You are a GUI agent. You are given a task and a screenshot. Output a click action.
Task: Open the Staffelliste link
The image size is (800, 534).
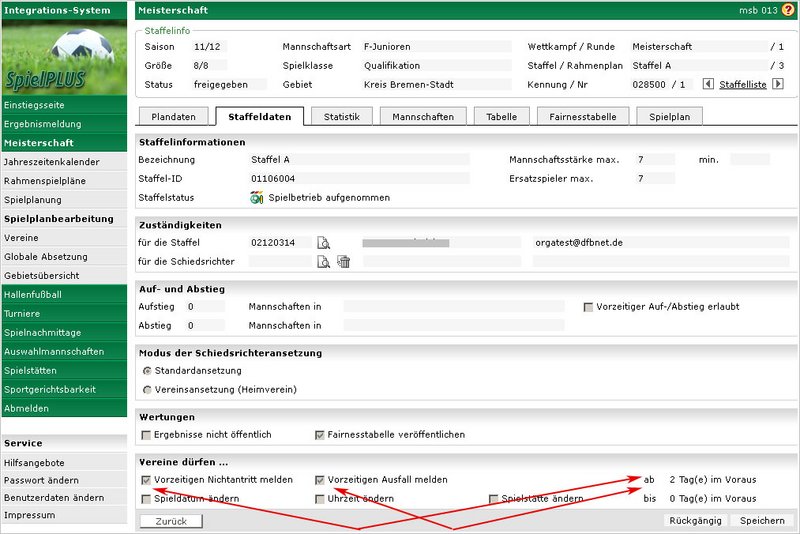tap(743, 85)
